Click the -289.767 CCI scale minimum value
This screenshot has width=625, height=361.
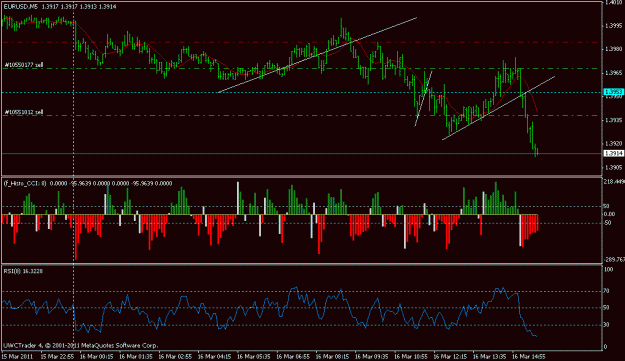click(x=614, y=259)
